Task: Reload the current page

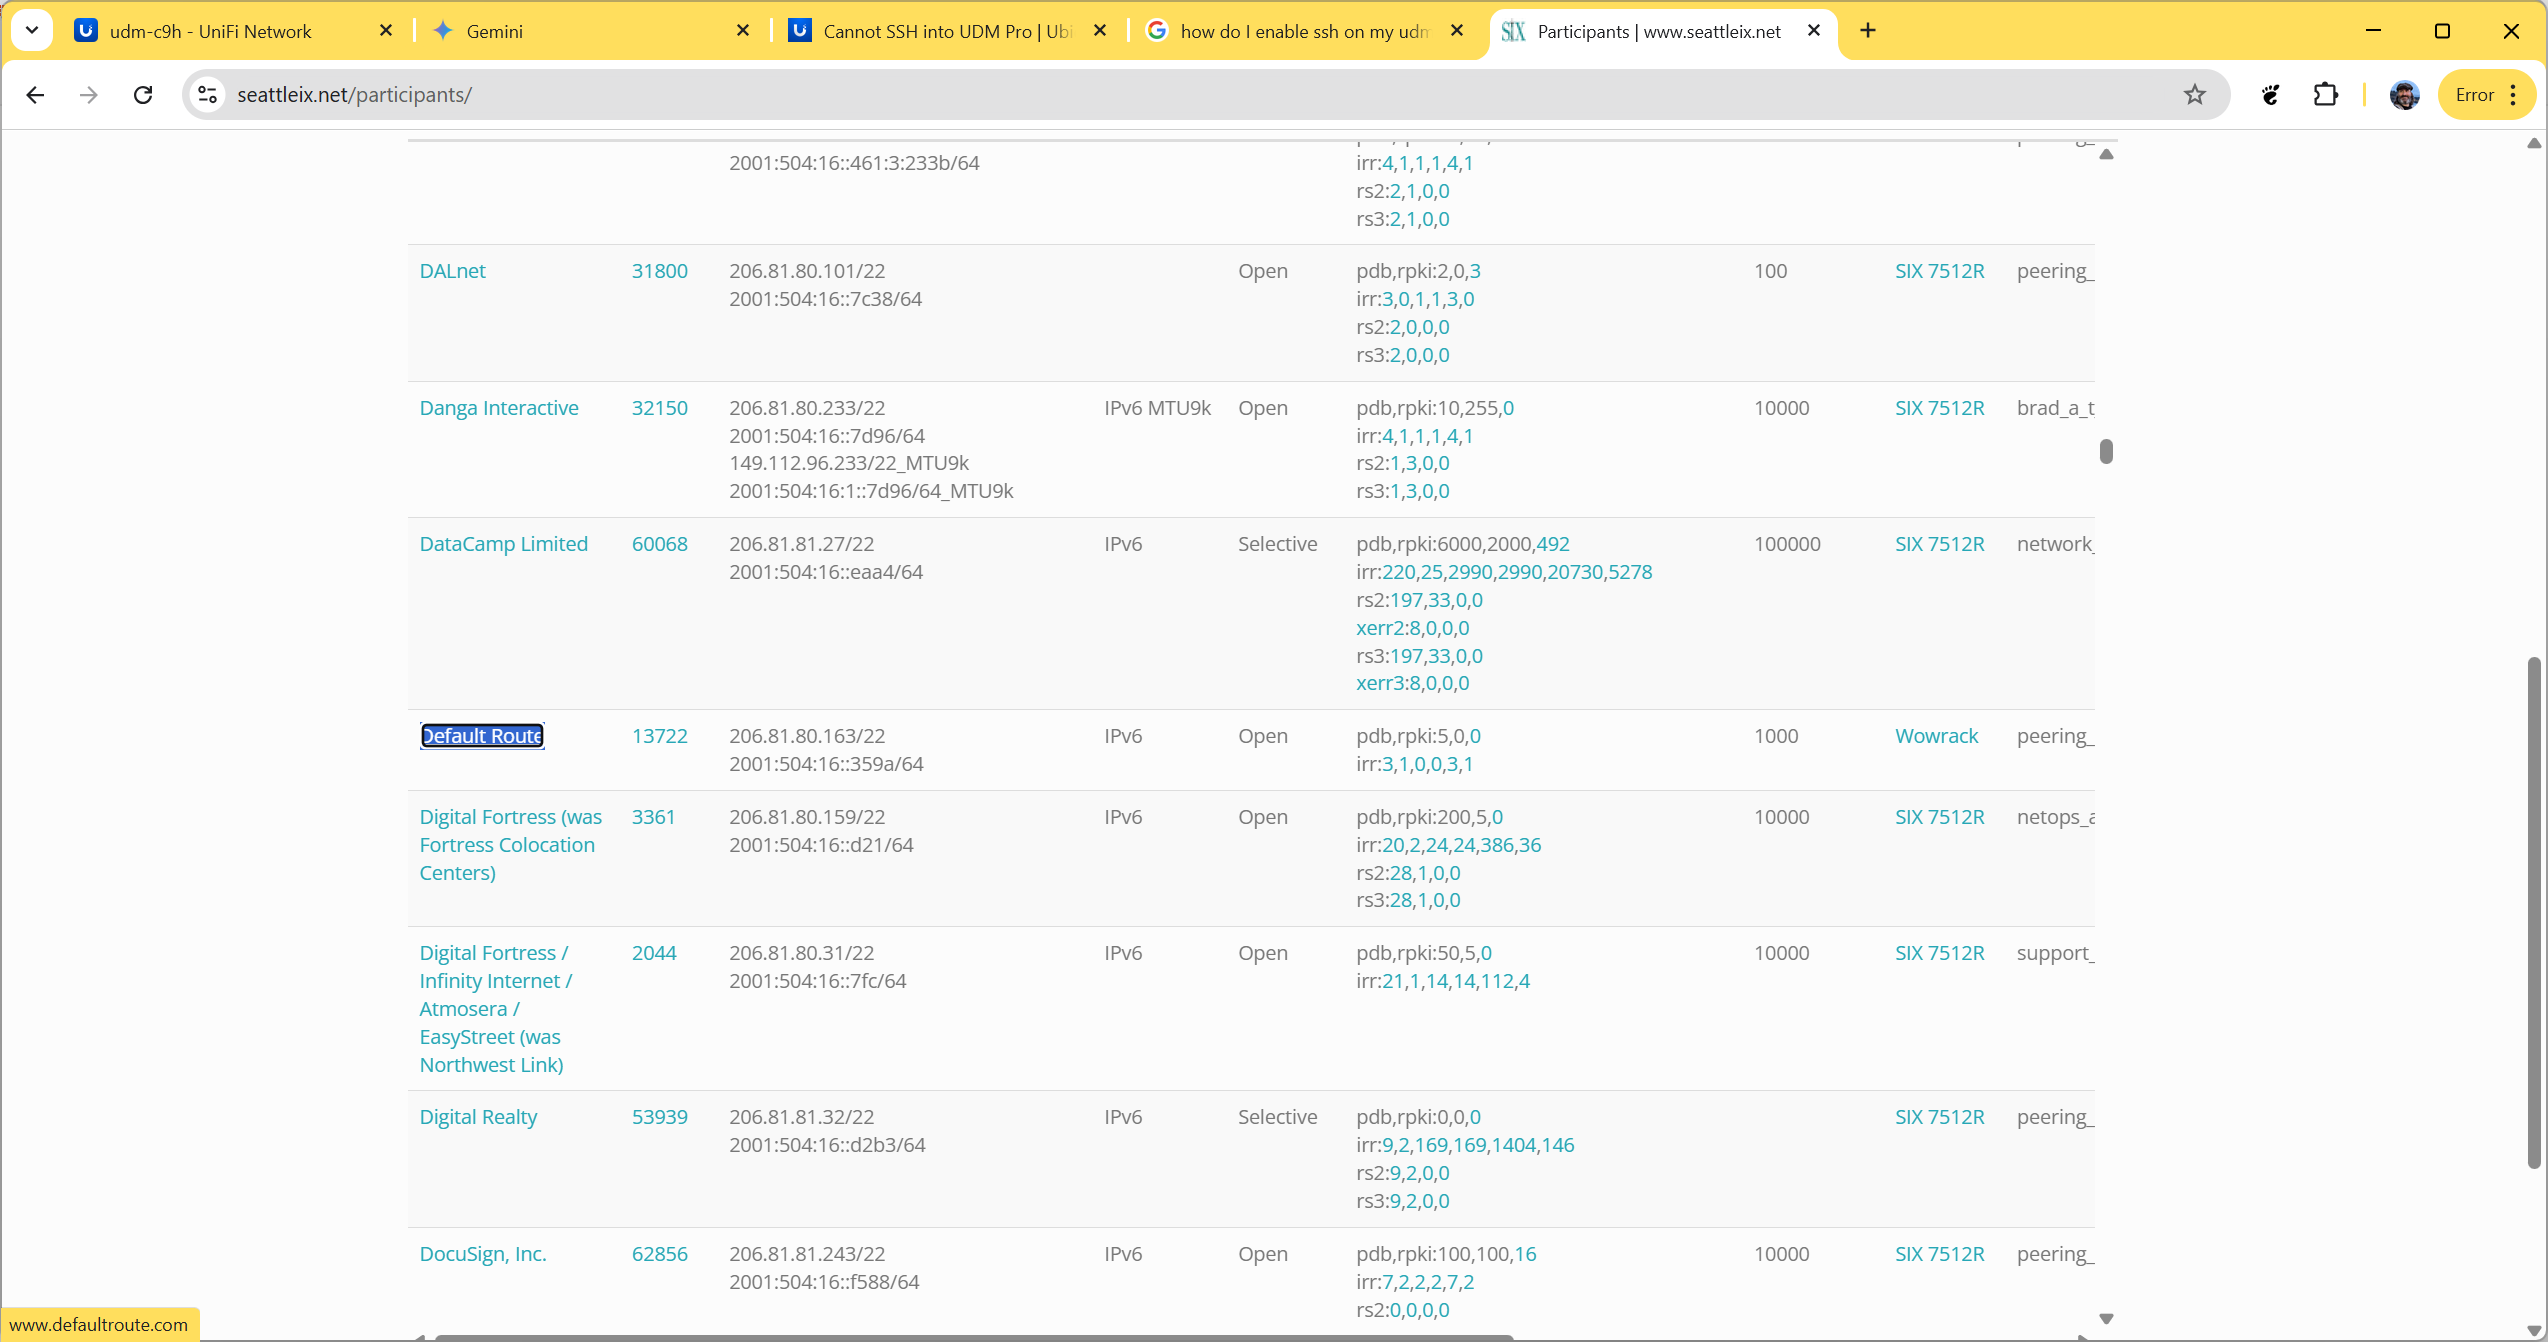Action: tap(143, 95)
